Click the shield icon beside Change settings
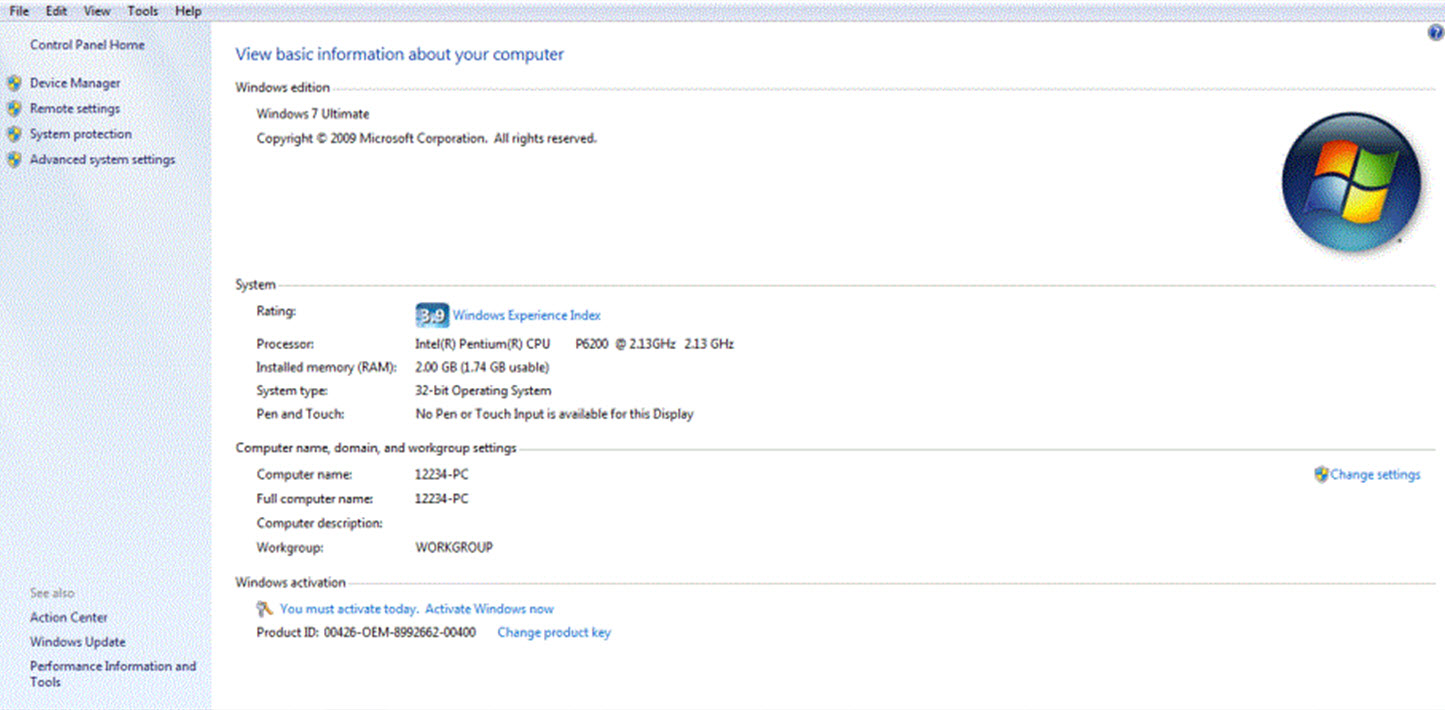Screen dimensions: 1445x710 tap(1321, 475)
